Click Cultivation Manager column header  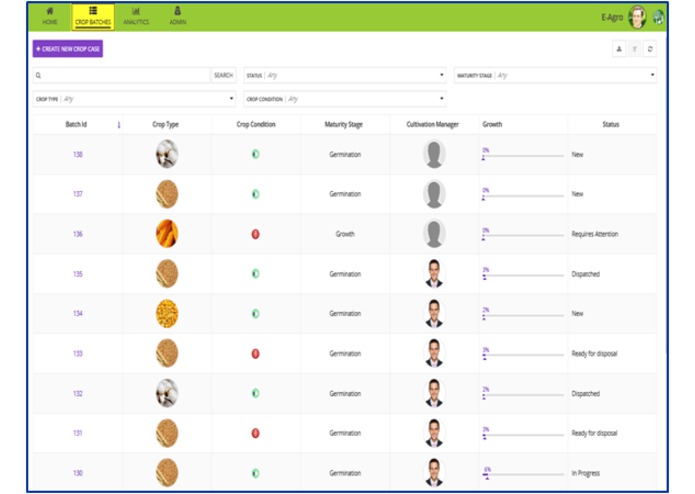point(433,124)
